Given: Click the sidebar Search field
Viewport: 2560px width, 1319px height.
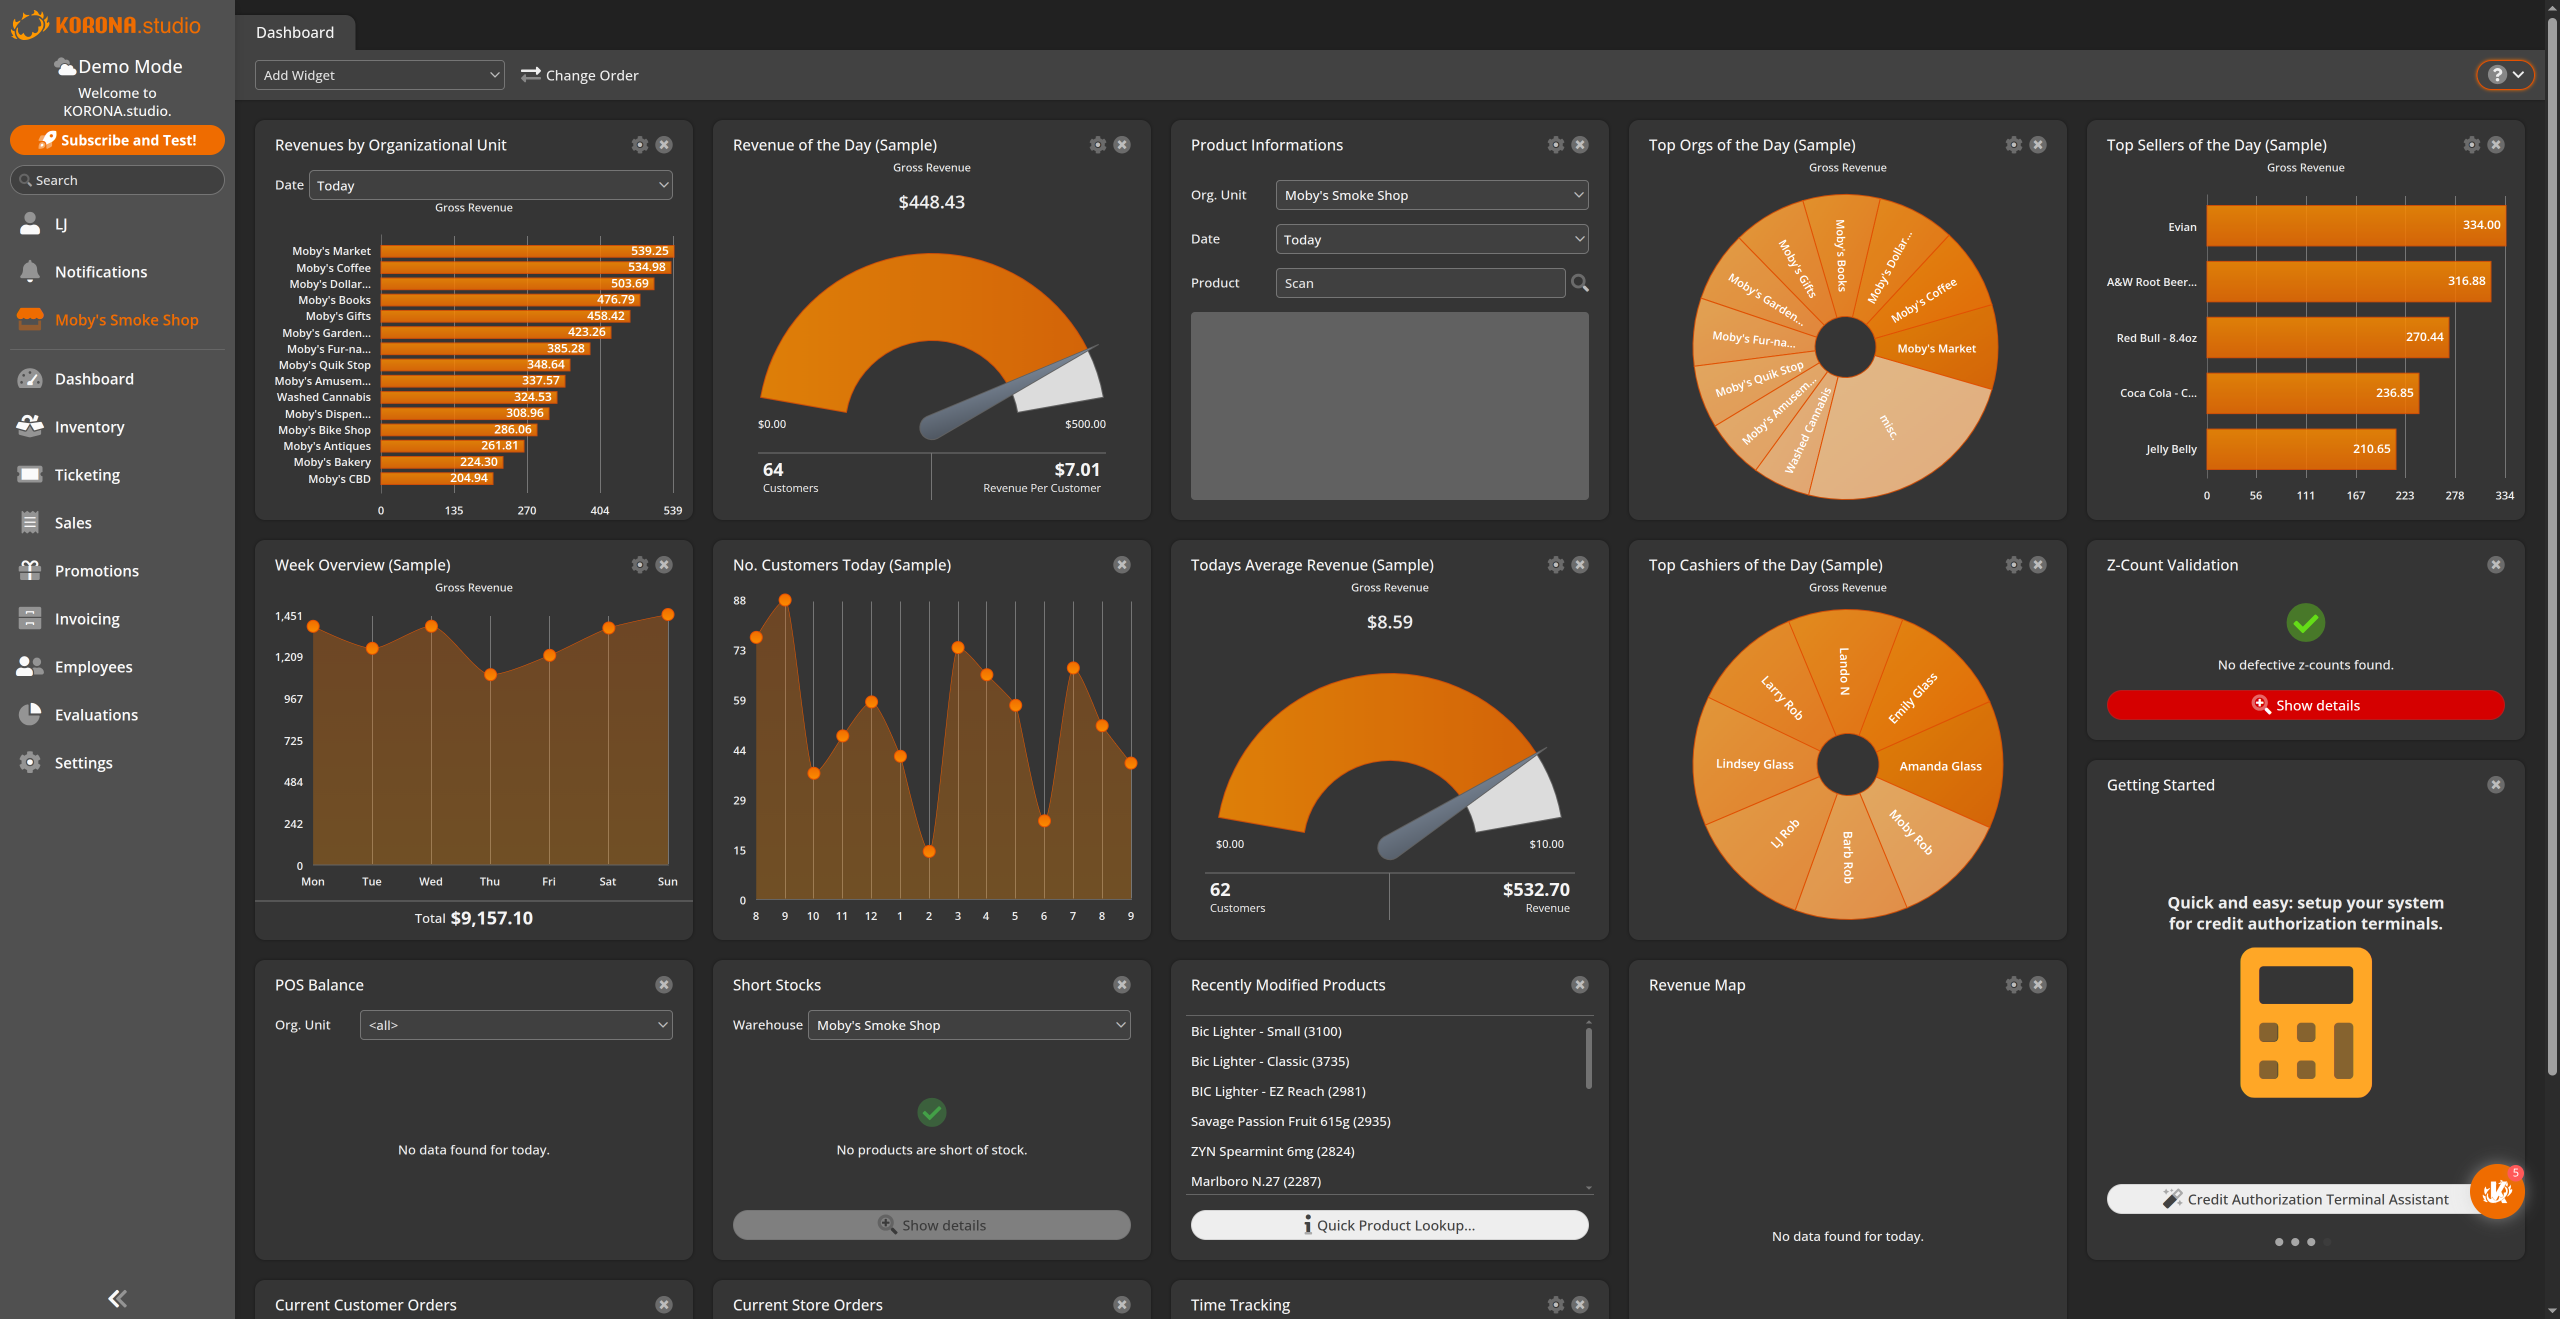Looking at the screenshot, I should point(117,180).
